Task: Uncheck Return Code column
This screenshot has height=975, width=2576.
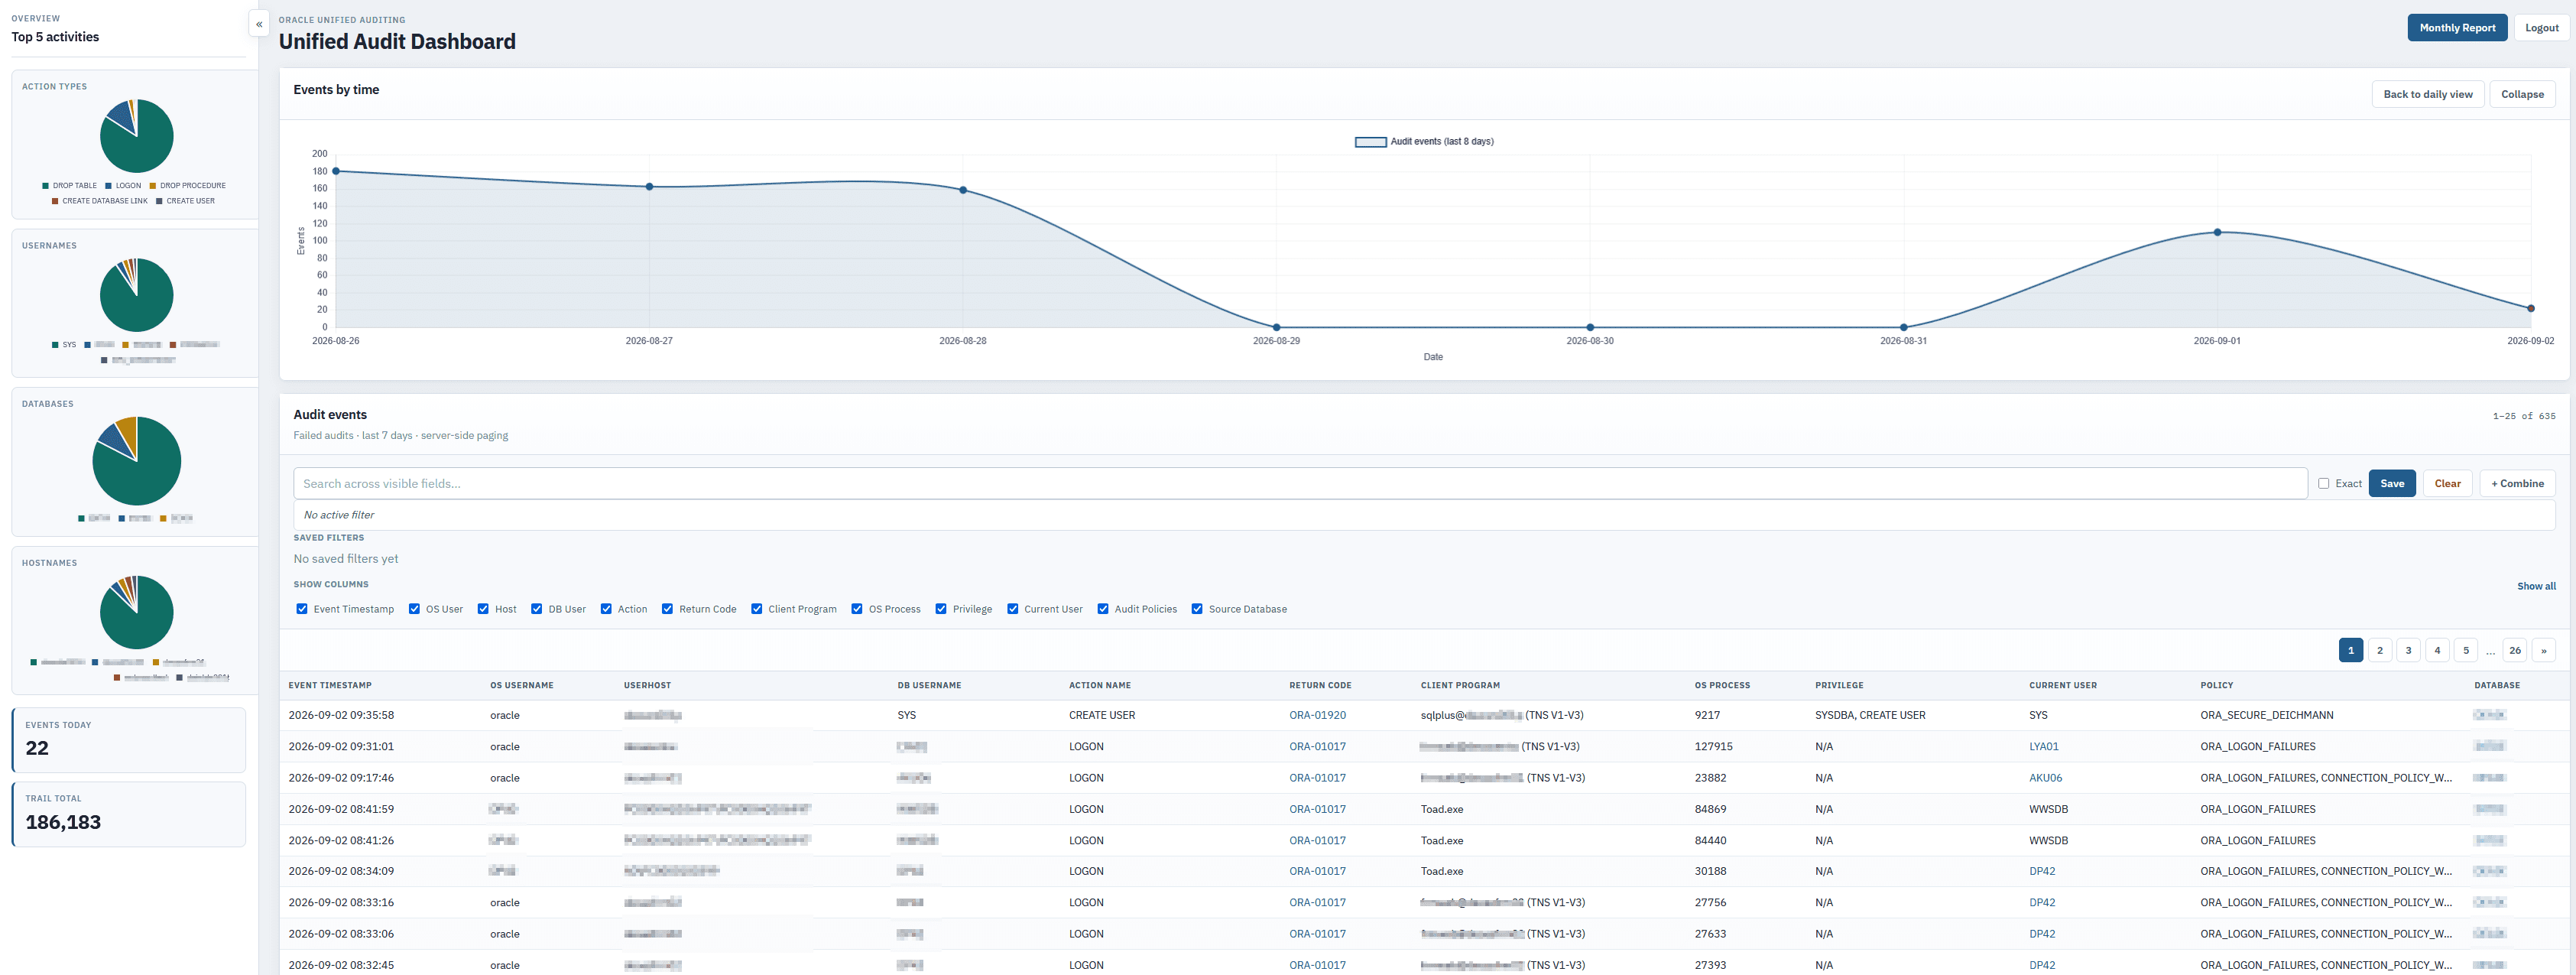Action: point(667,609)
